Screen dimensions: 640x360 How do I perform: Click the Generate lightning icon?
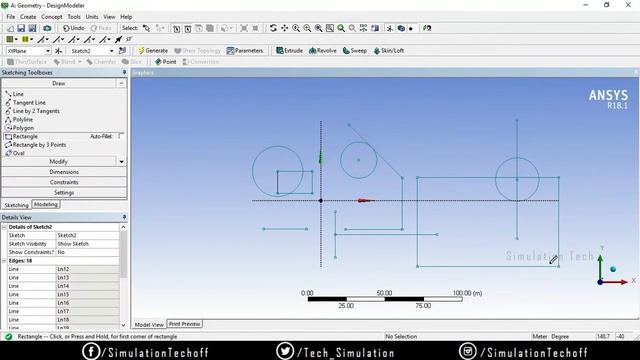[x=142, y=51]
